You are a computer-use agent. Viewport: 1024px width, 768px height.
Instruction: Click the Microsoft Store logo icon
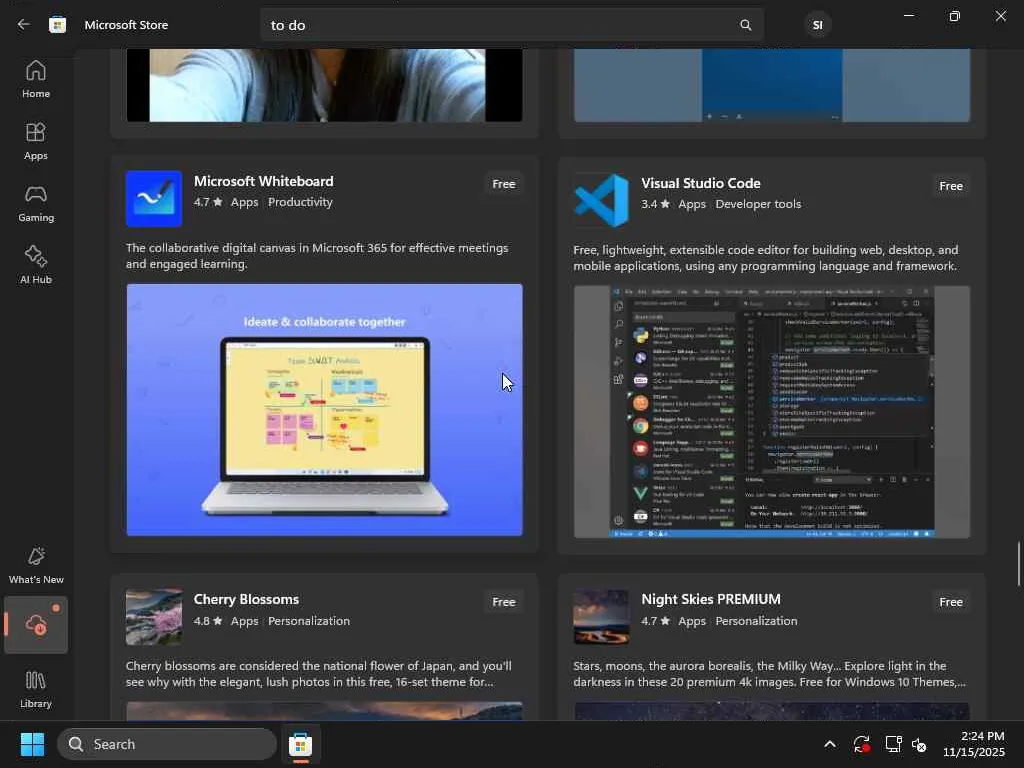57,25
